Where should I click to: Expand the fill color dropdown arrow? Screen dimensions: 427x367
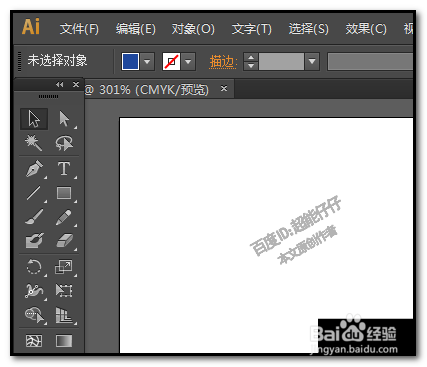tap(147, 61)
